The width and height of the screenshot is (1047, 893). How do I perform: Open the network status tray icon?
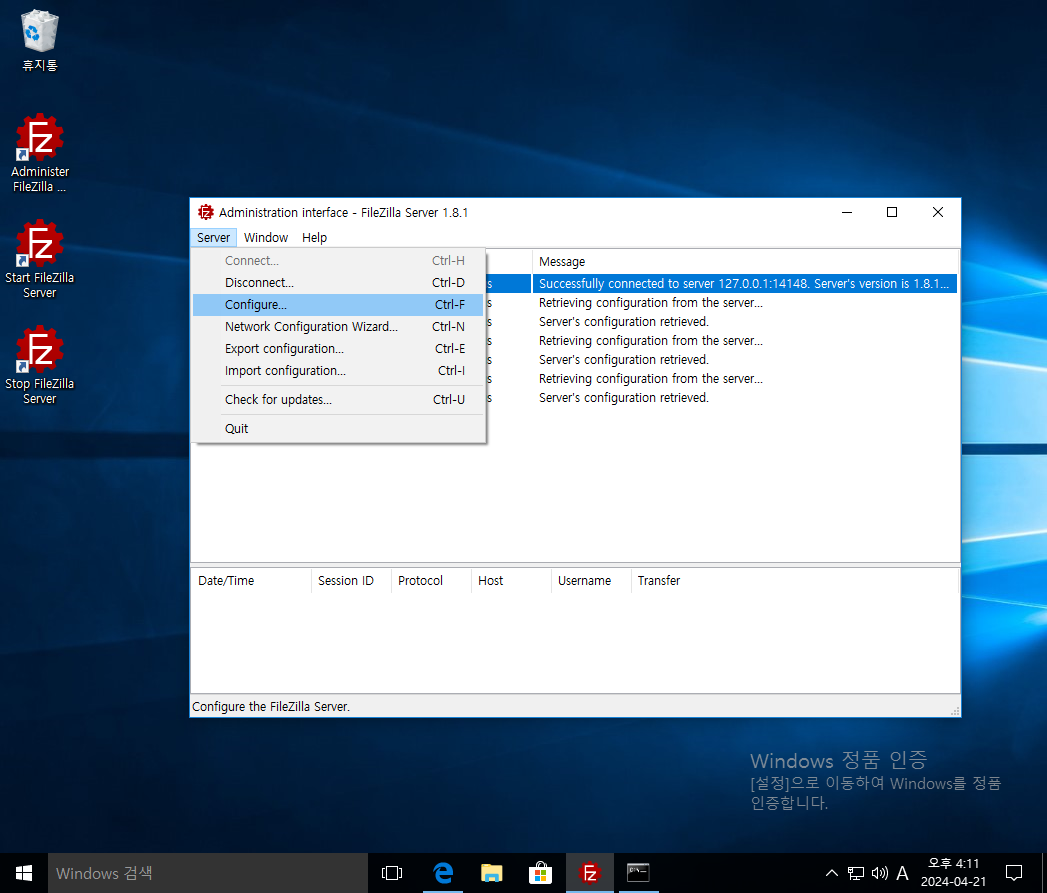pyautogui.click(x=855, y=873)
